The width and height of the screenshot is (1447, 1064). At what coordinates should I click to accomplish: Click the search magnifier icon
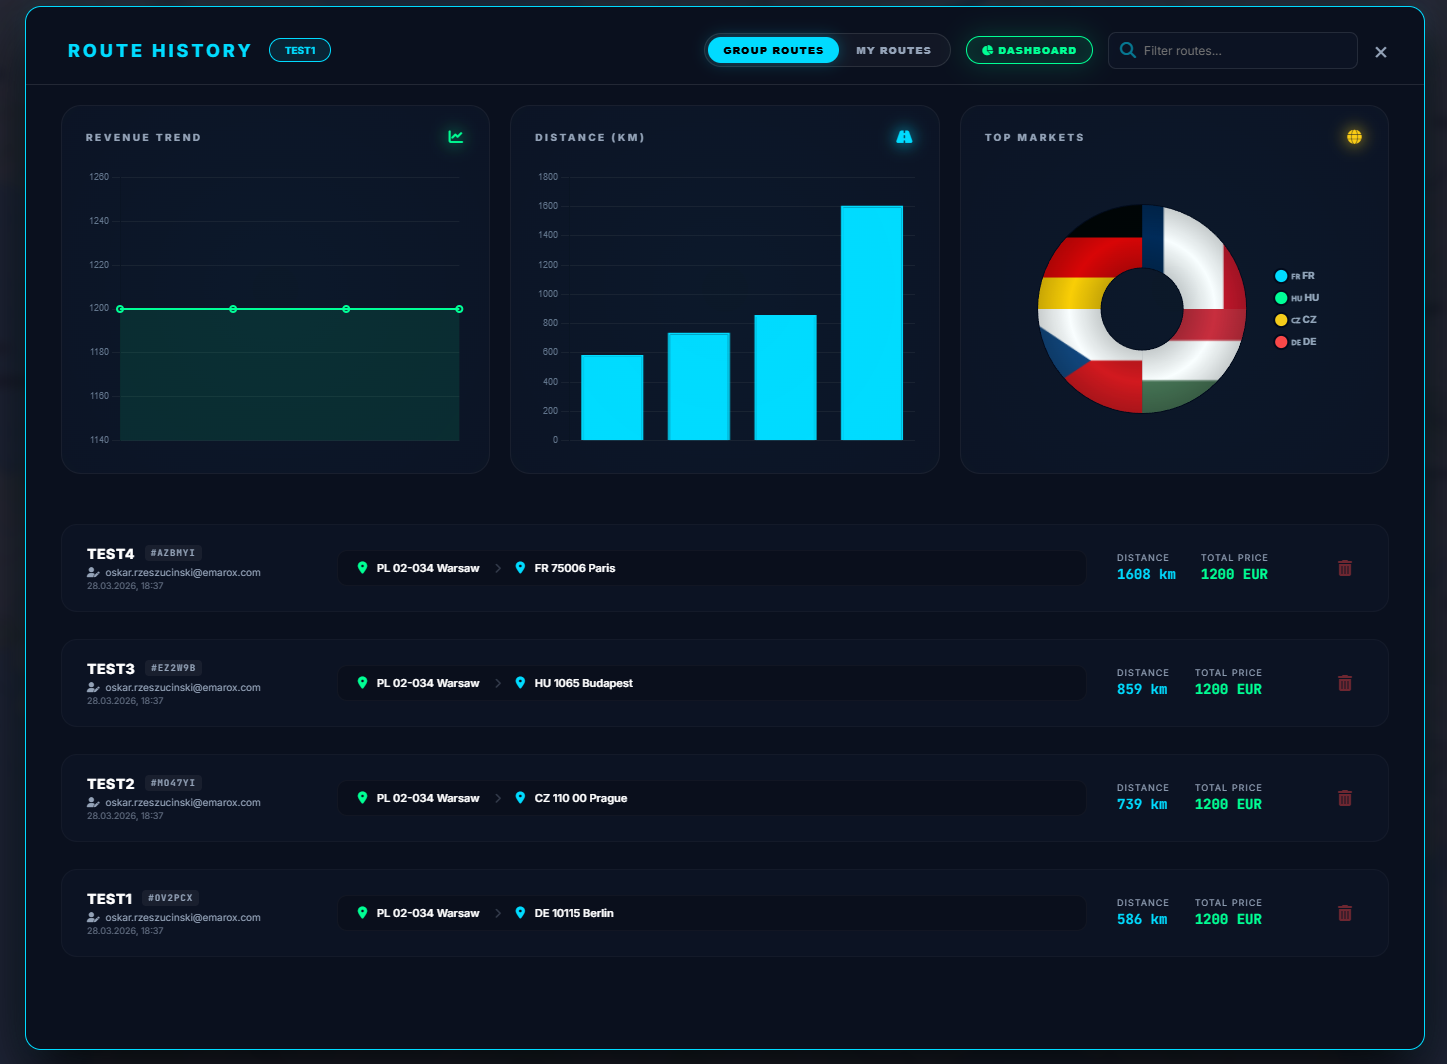tap(1128, 50)
